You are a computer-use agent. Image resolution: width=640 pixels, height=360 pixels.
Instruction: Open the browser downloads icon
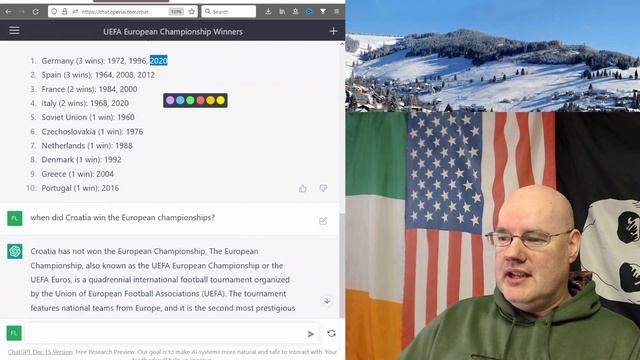[x=268, y=11]
